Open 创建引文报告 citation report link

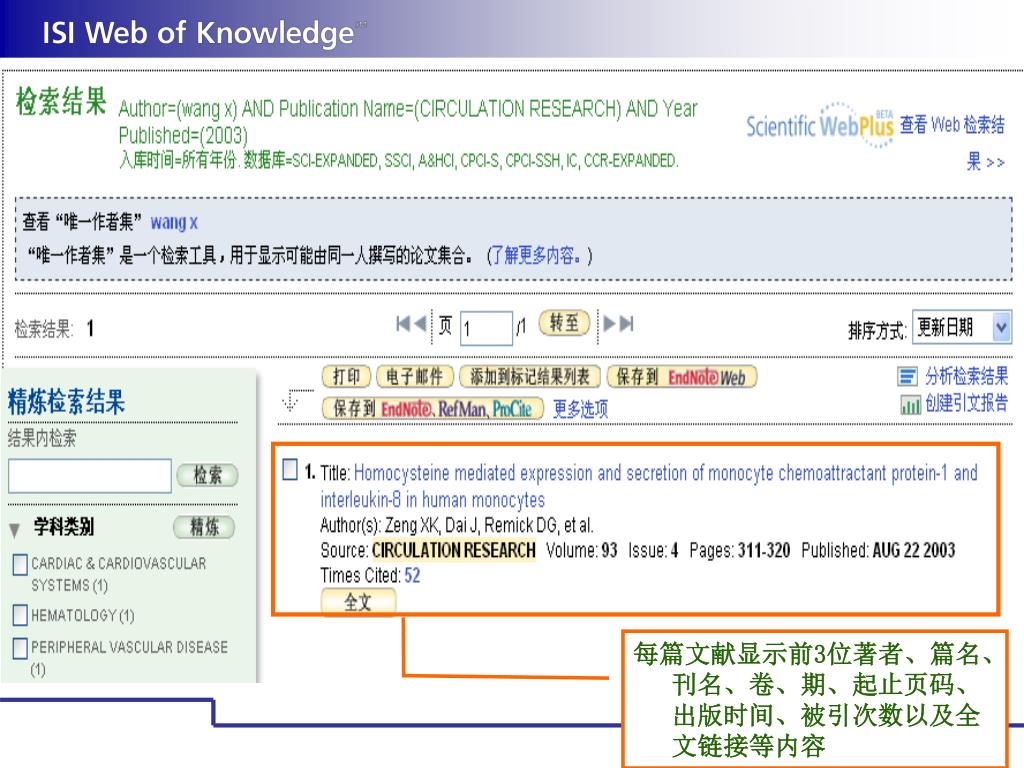[x=967, y=404]
